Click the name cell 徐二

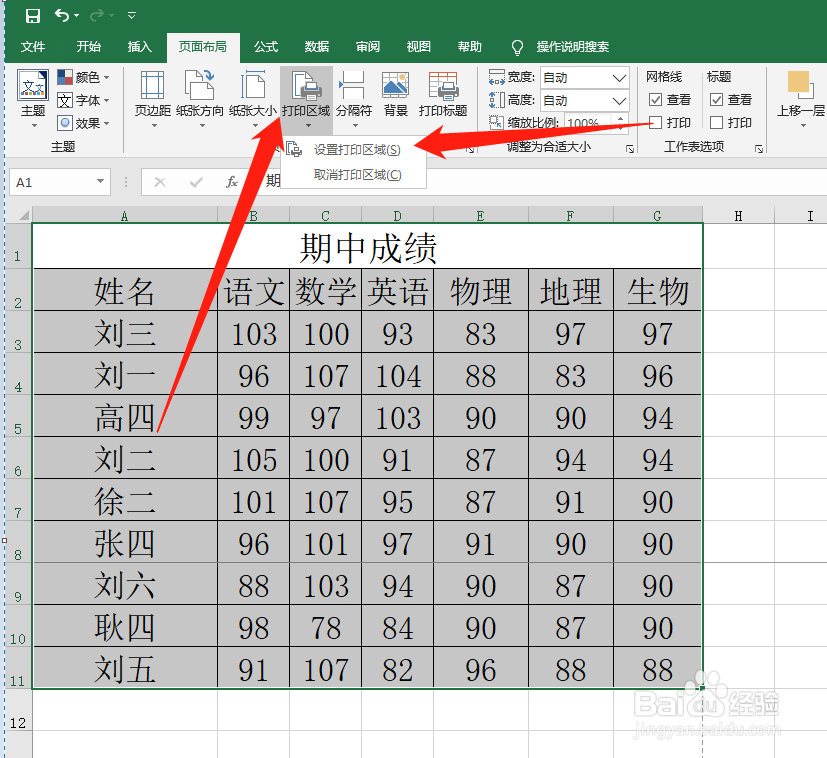tap(125, 501)
